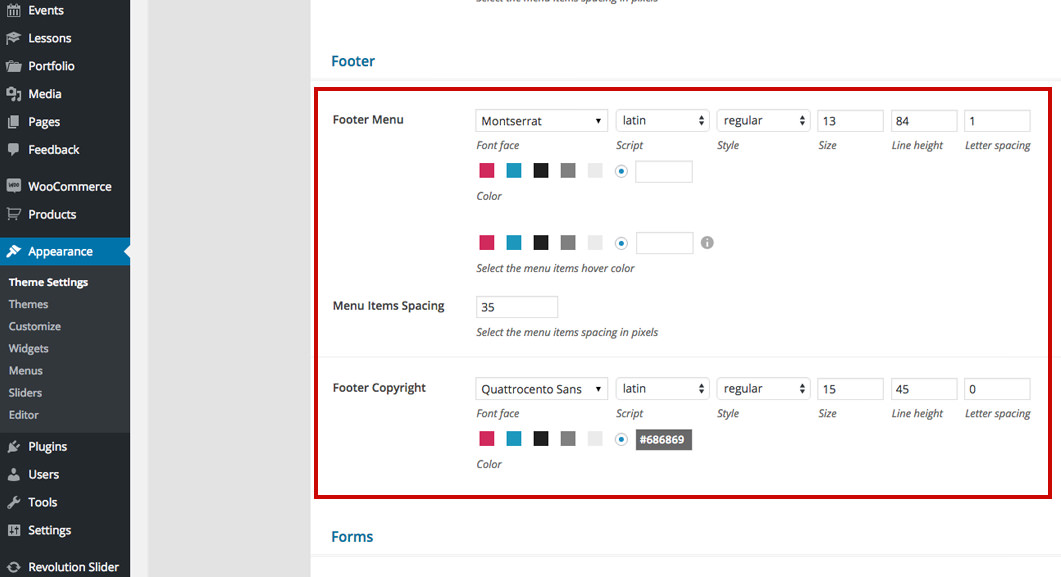The image size is (1061, 577).
Task: Open Footer Menu script dropdown set to latin
Action: pyautogui.click(x=662, y=120)
